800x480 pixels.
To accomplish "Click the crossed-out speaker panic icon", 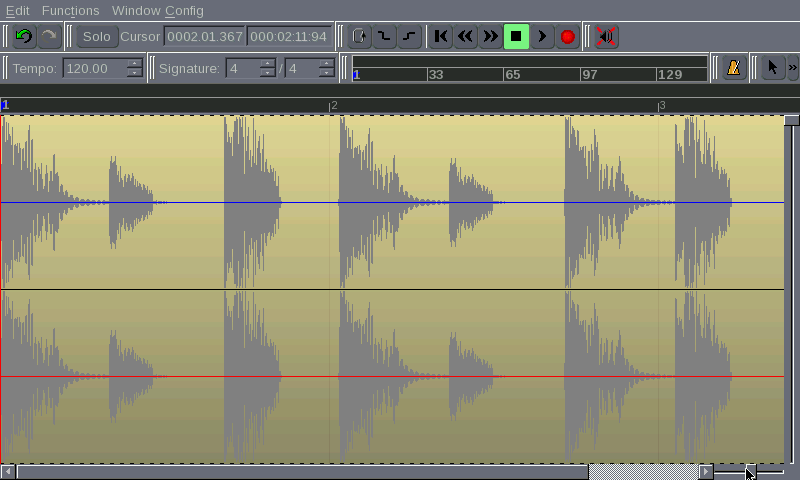I will pos(606,36).
